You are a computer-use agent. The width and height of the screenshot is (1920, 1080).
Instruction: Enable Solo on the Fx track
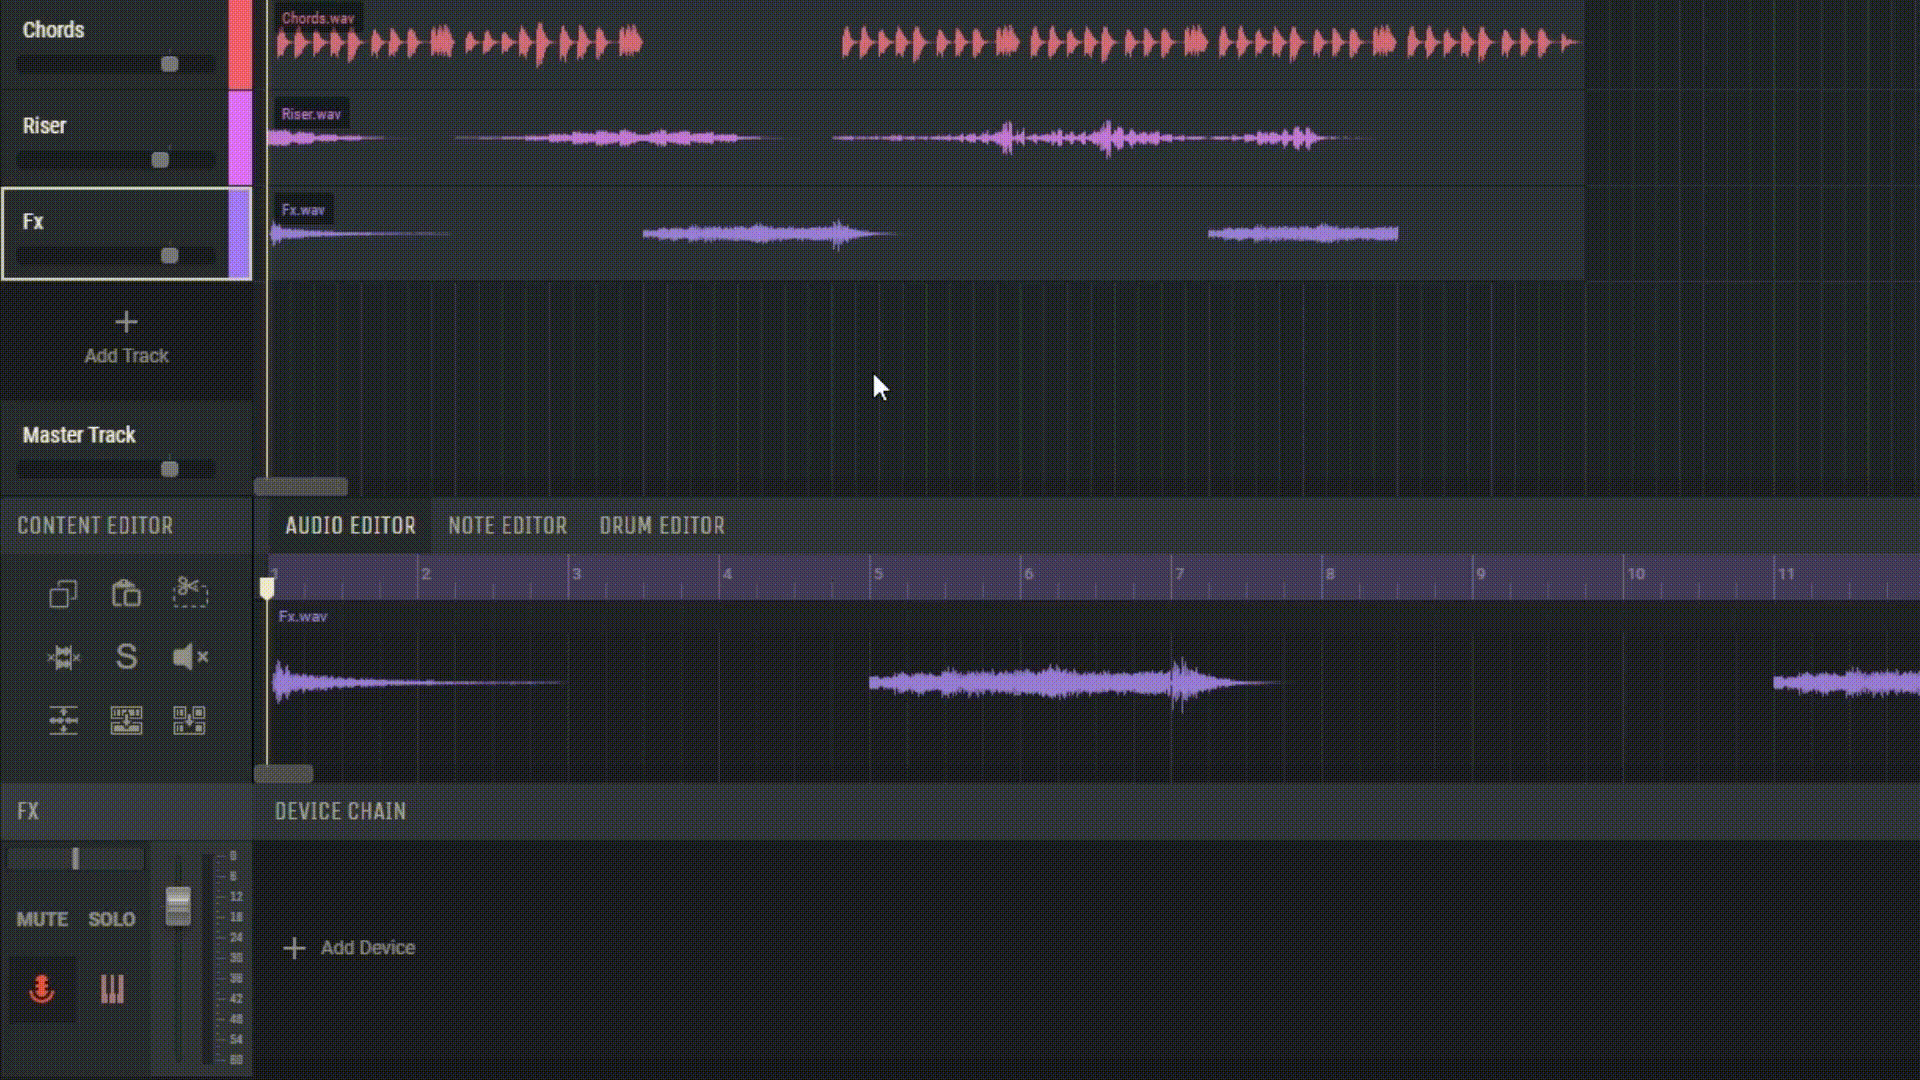(x=111, y=919)
